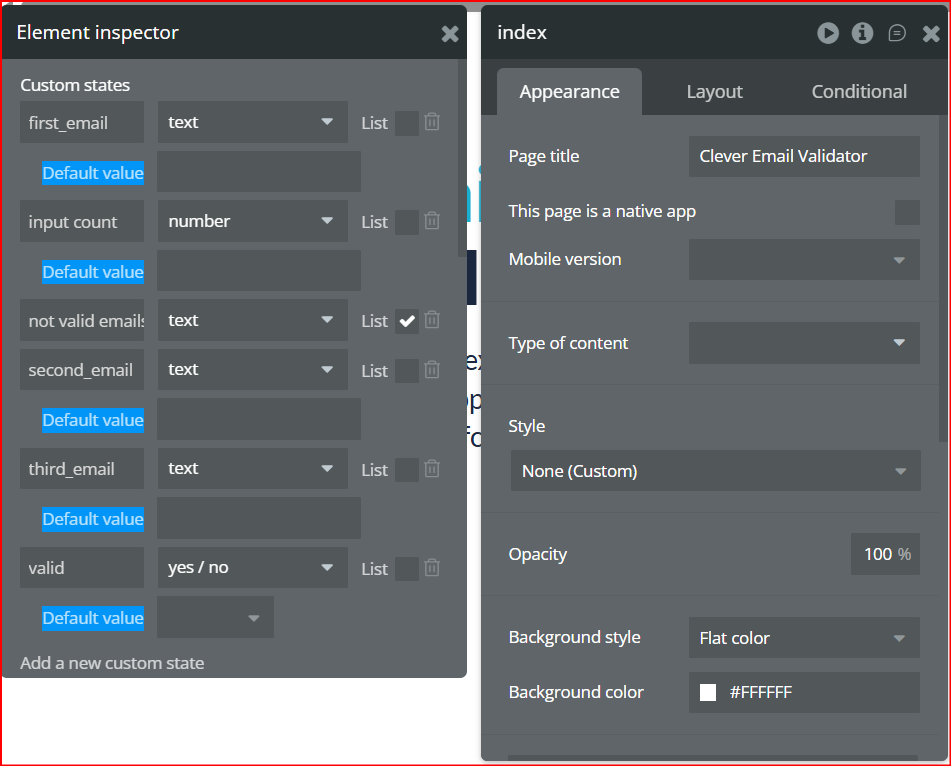951x766 pixels.
Task: Click Default value label under second_email
Action: [93, 420]
